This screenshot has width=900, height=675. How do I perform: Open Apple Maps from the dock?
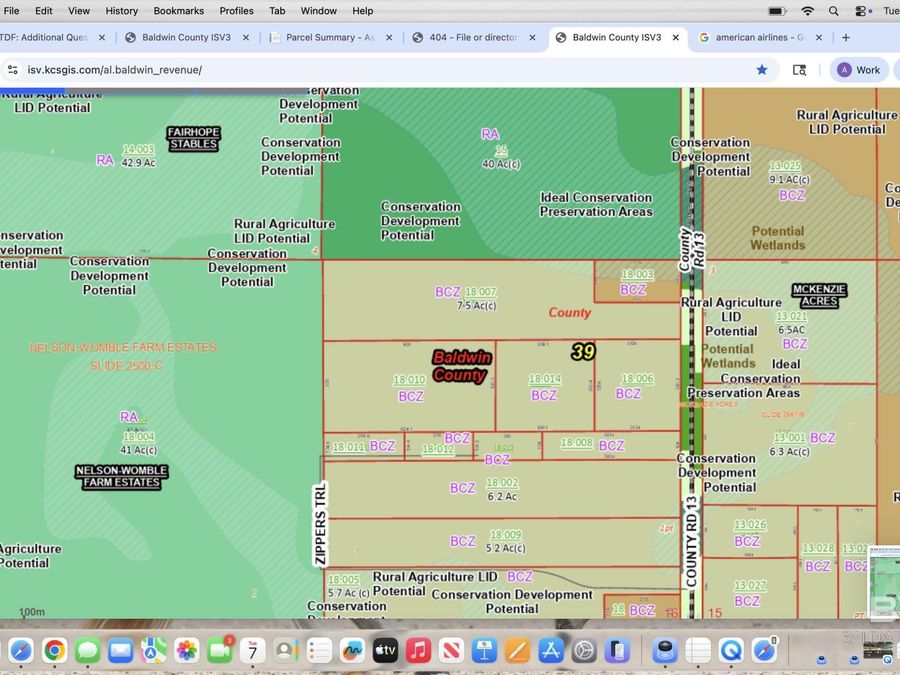tap(153, 651)
